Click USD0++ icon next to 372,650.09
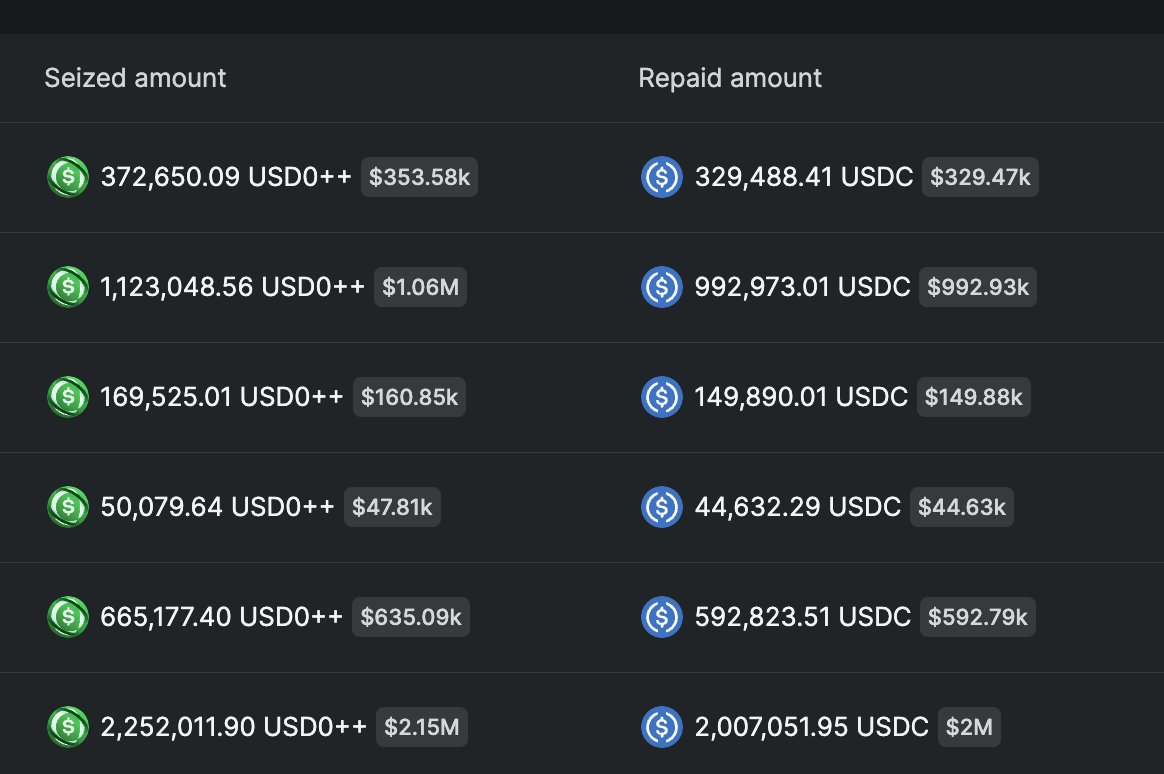 tap(68, 177)
